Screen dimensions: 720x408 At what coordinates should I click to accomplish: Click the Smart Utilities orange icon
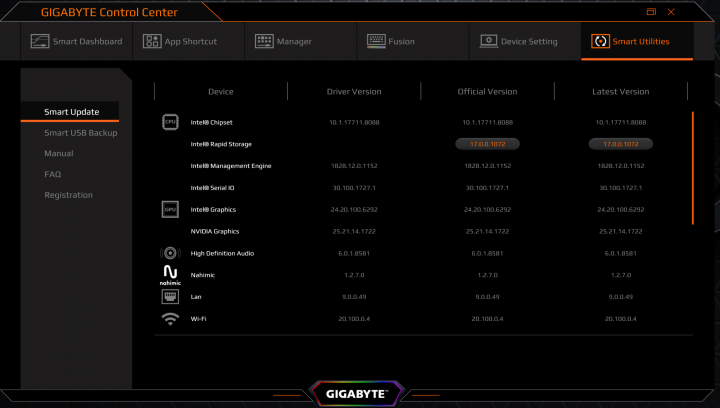pos(601,41)
